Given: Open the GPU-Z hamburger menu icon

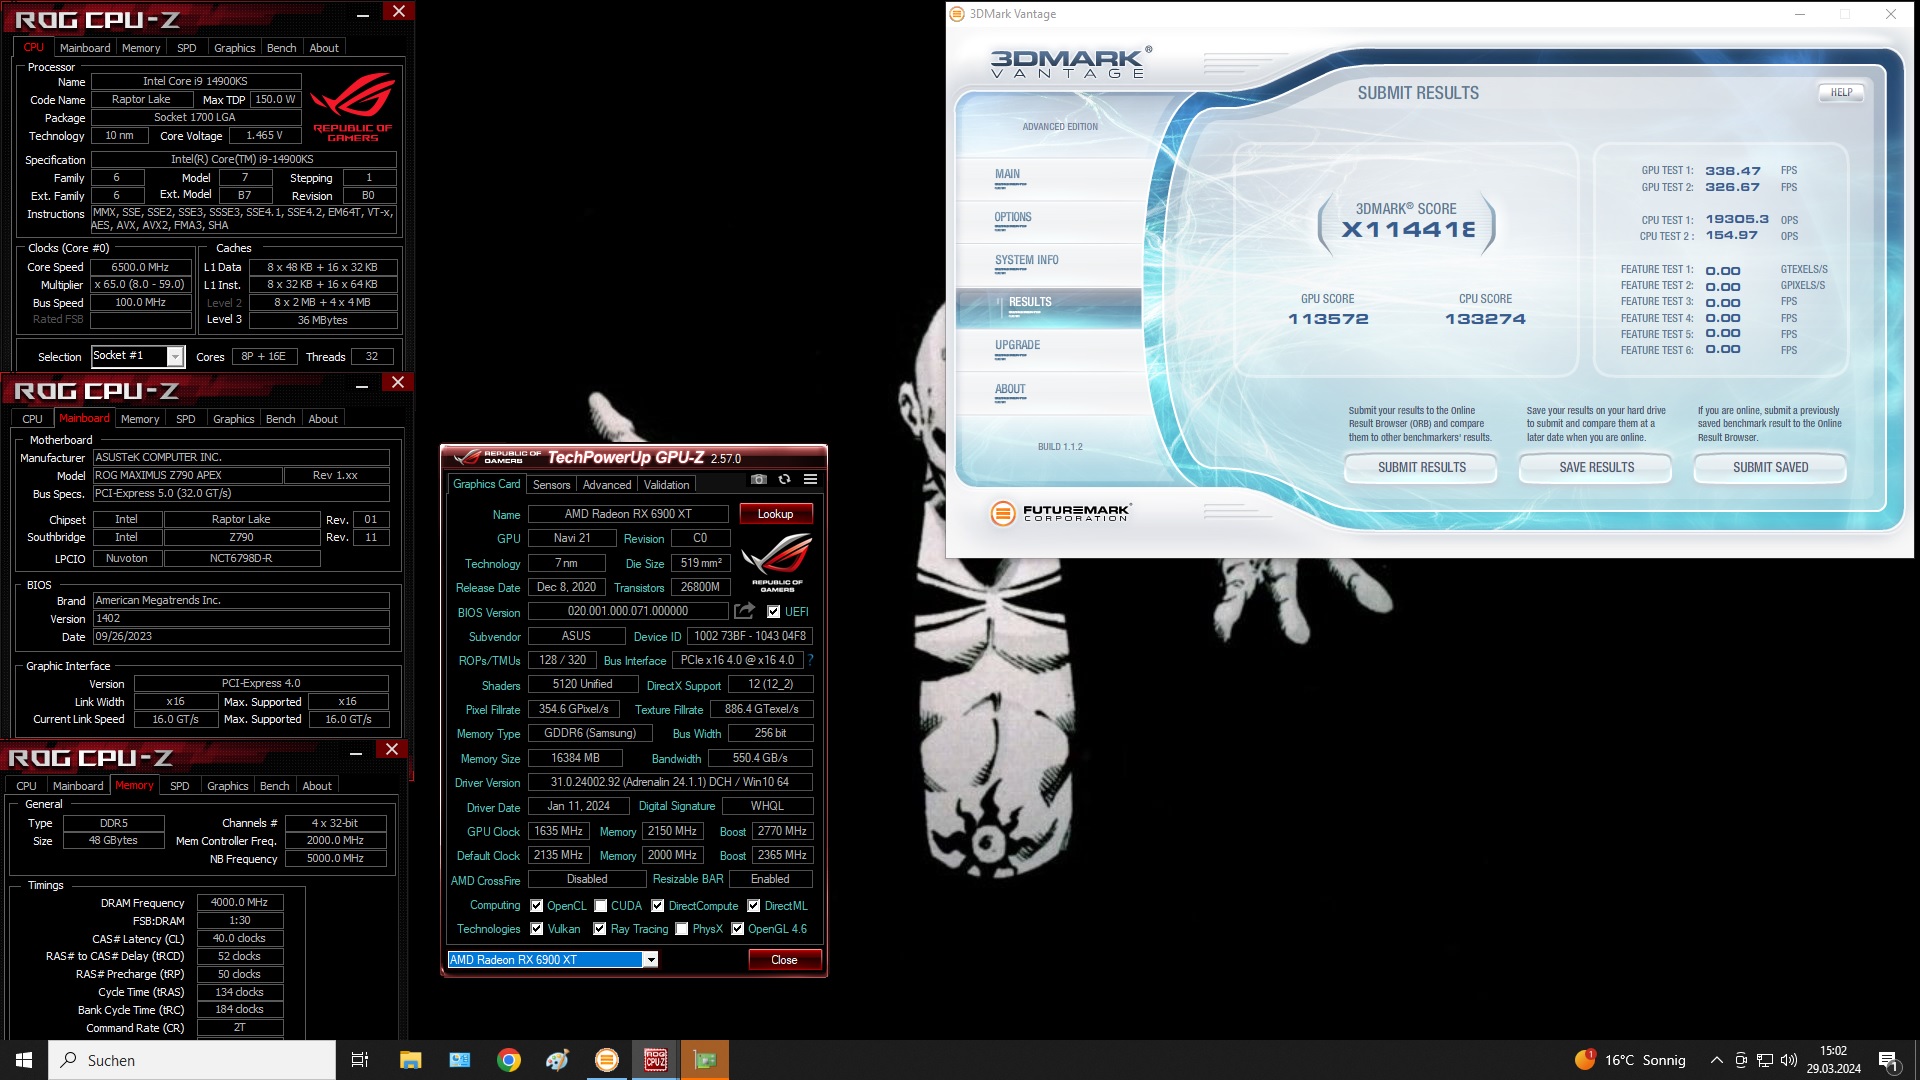Looking at the screenshot, I should click(x=811, y=480).
